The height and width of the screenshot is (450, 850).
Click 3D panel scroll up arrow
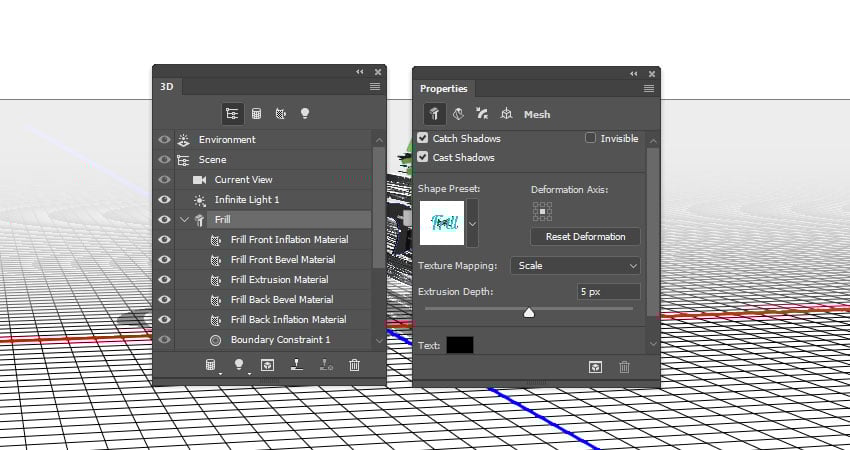tap(379, 140)
